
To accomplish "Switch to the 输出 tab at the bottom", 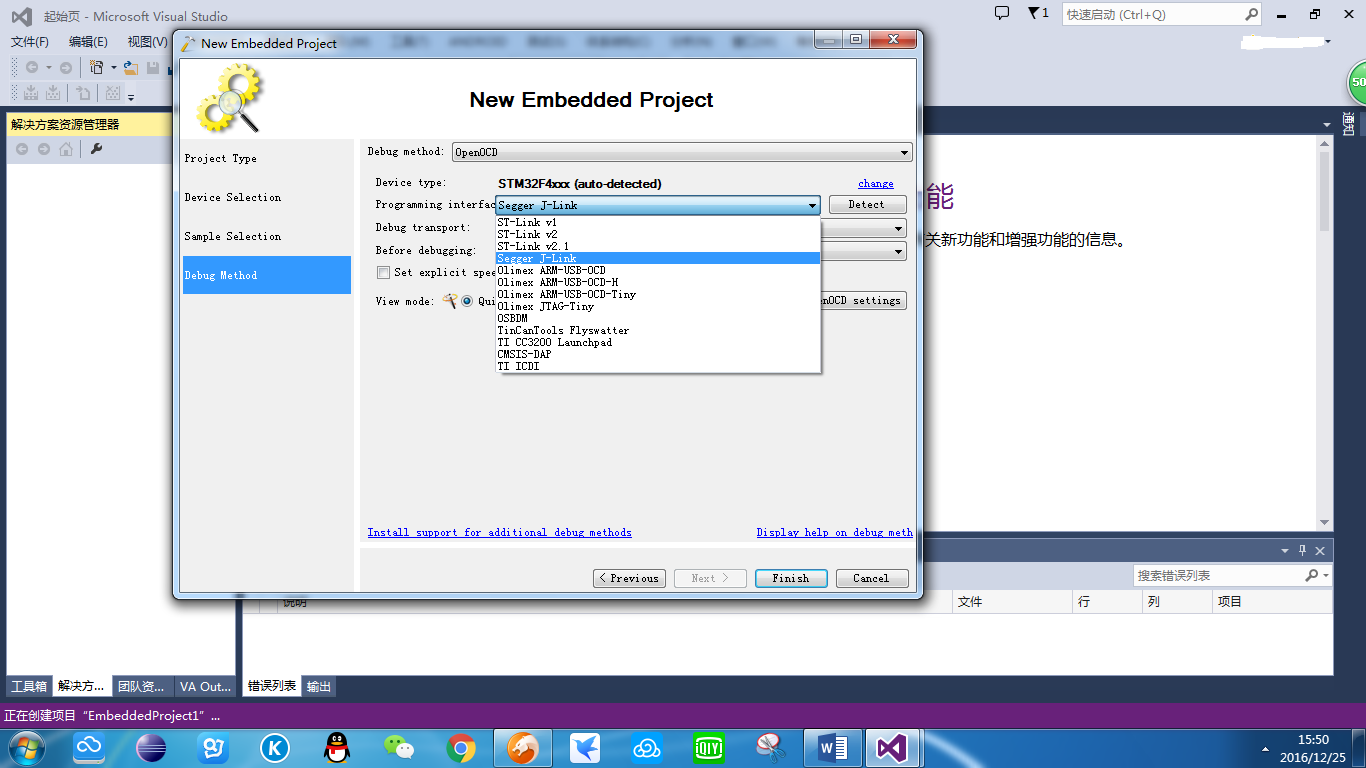I will coord(318,686).
